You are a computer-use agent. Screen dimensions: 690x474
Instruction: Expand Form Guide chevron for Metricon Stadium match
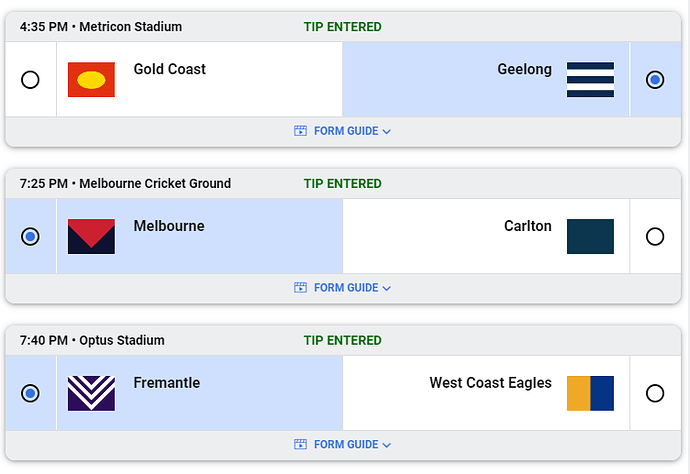387,132
